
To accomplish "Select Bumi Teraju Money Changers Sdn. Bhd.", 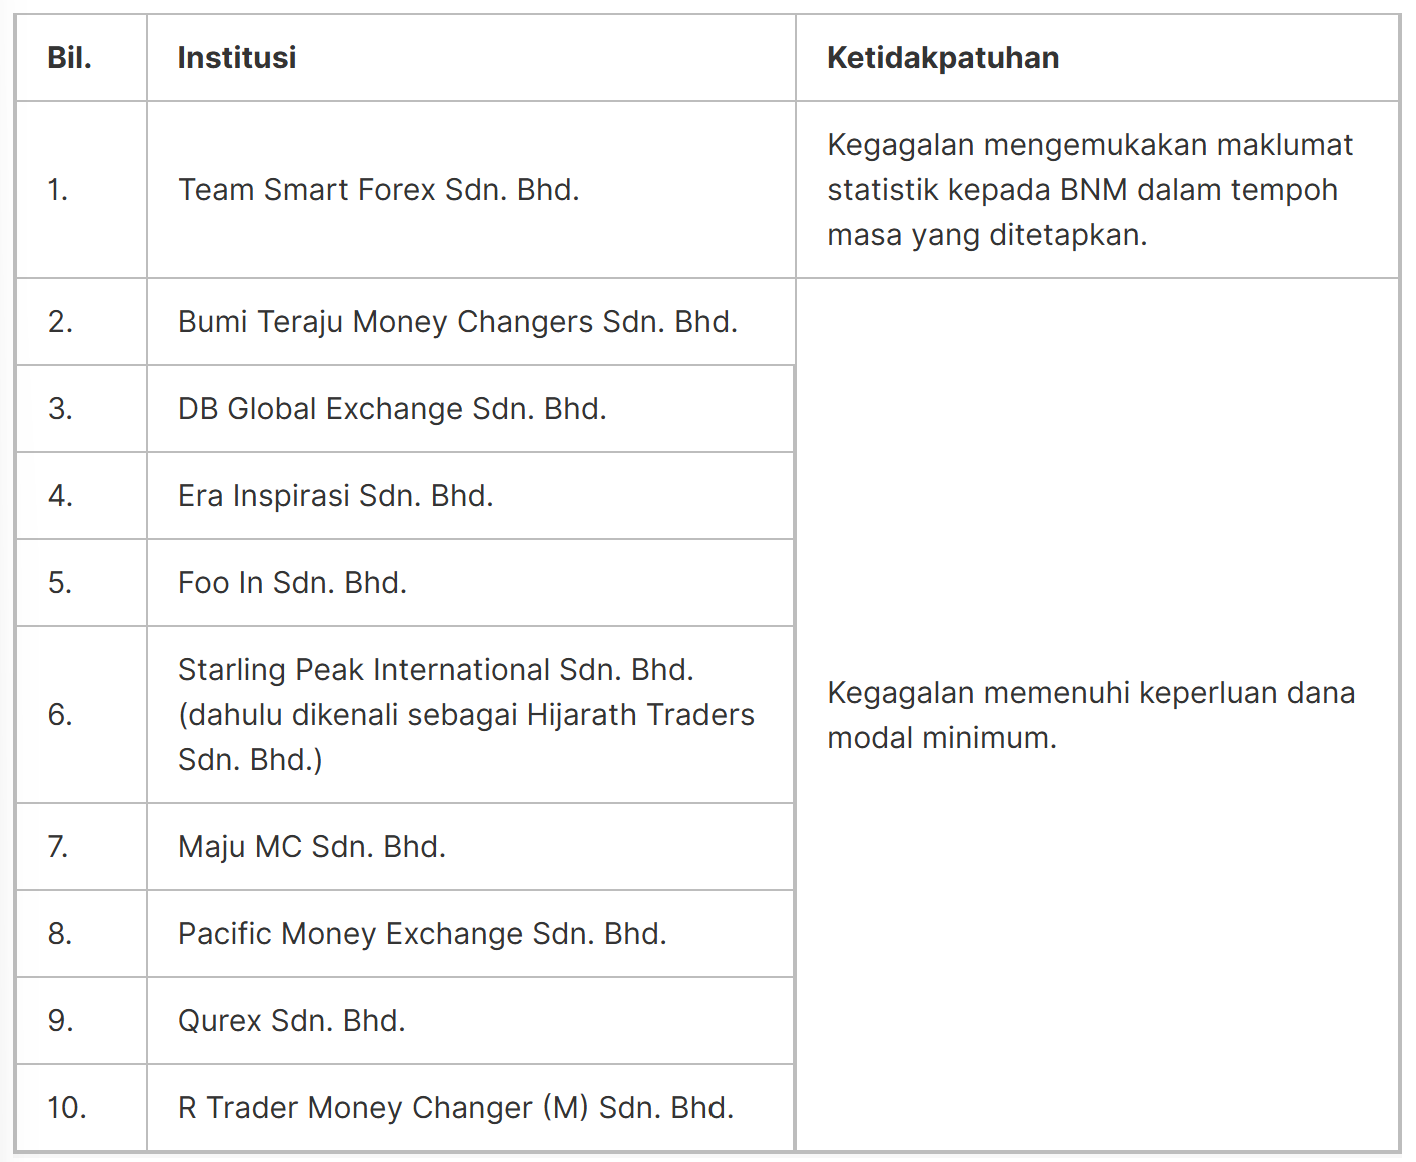I will 458,322.
